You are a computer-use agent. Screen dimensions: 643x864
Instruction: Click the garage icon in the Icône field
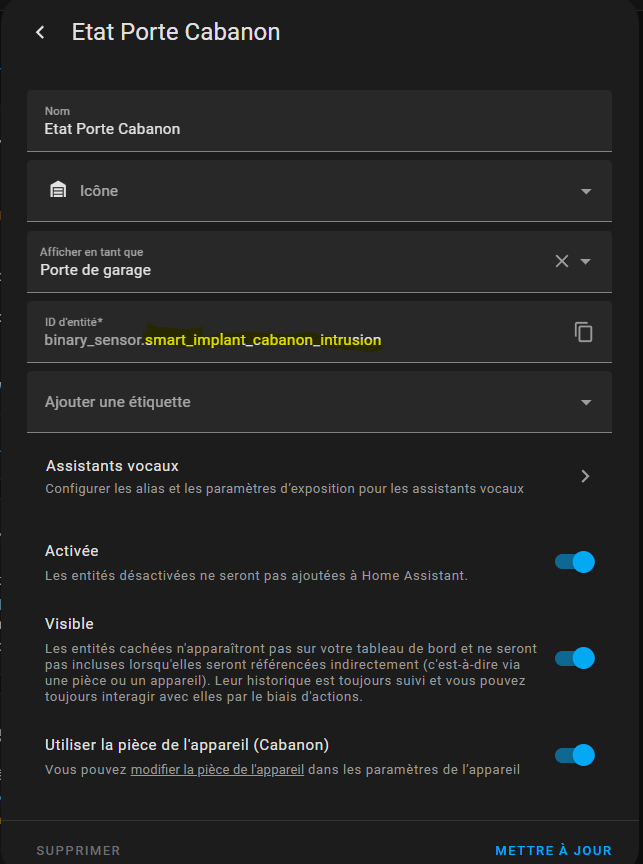58,190
